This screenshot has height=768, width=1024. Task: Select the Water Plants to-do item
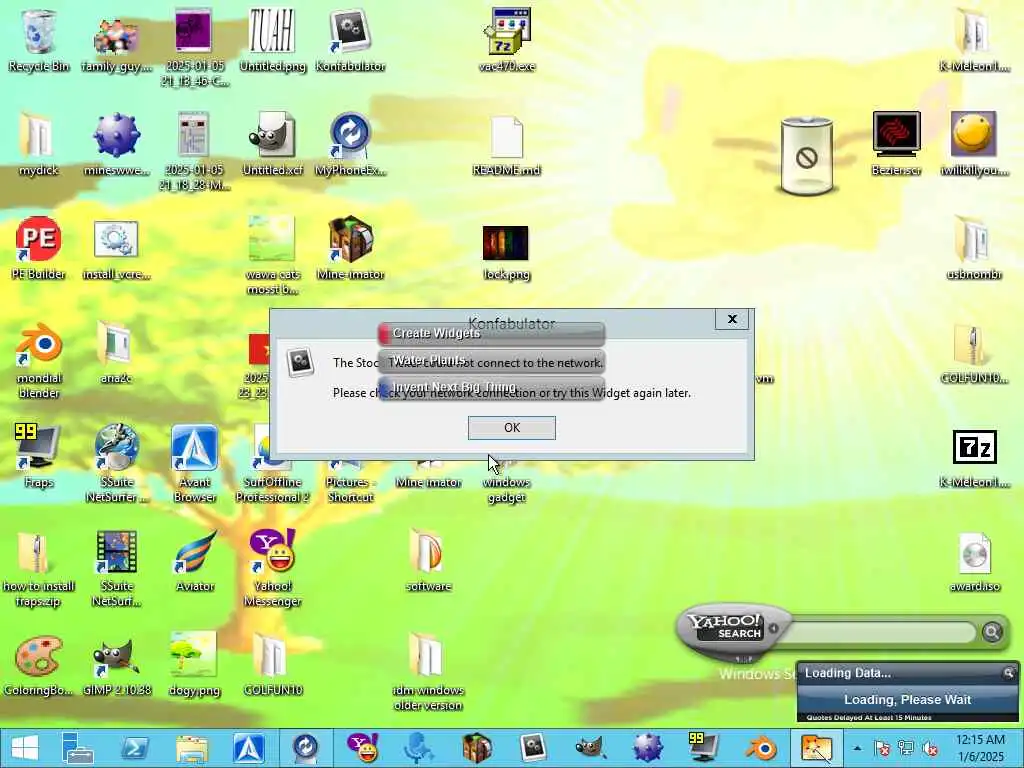(491, 360)
